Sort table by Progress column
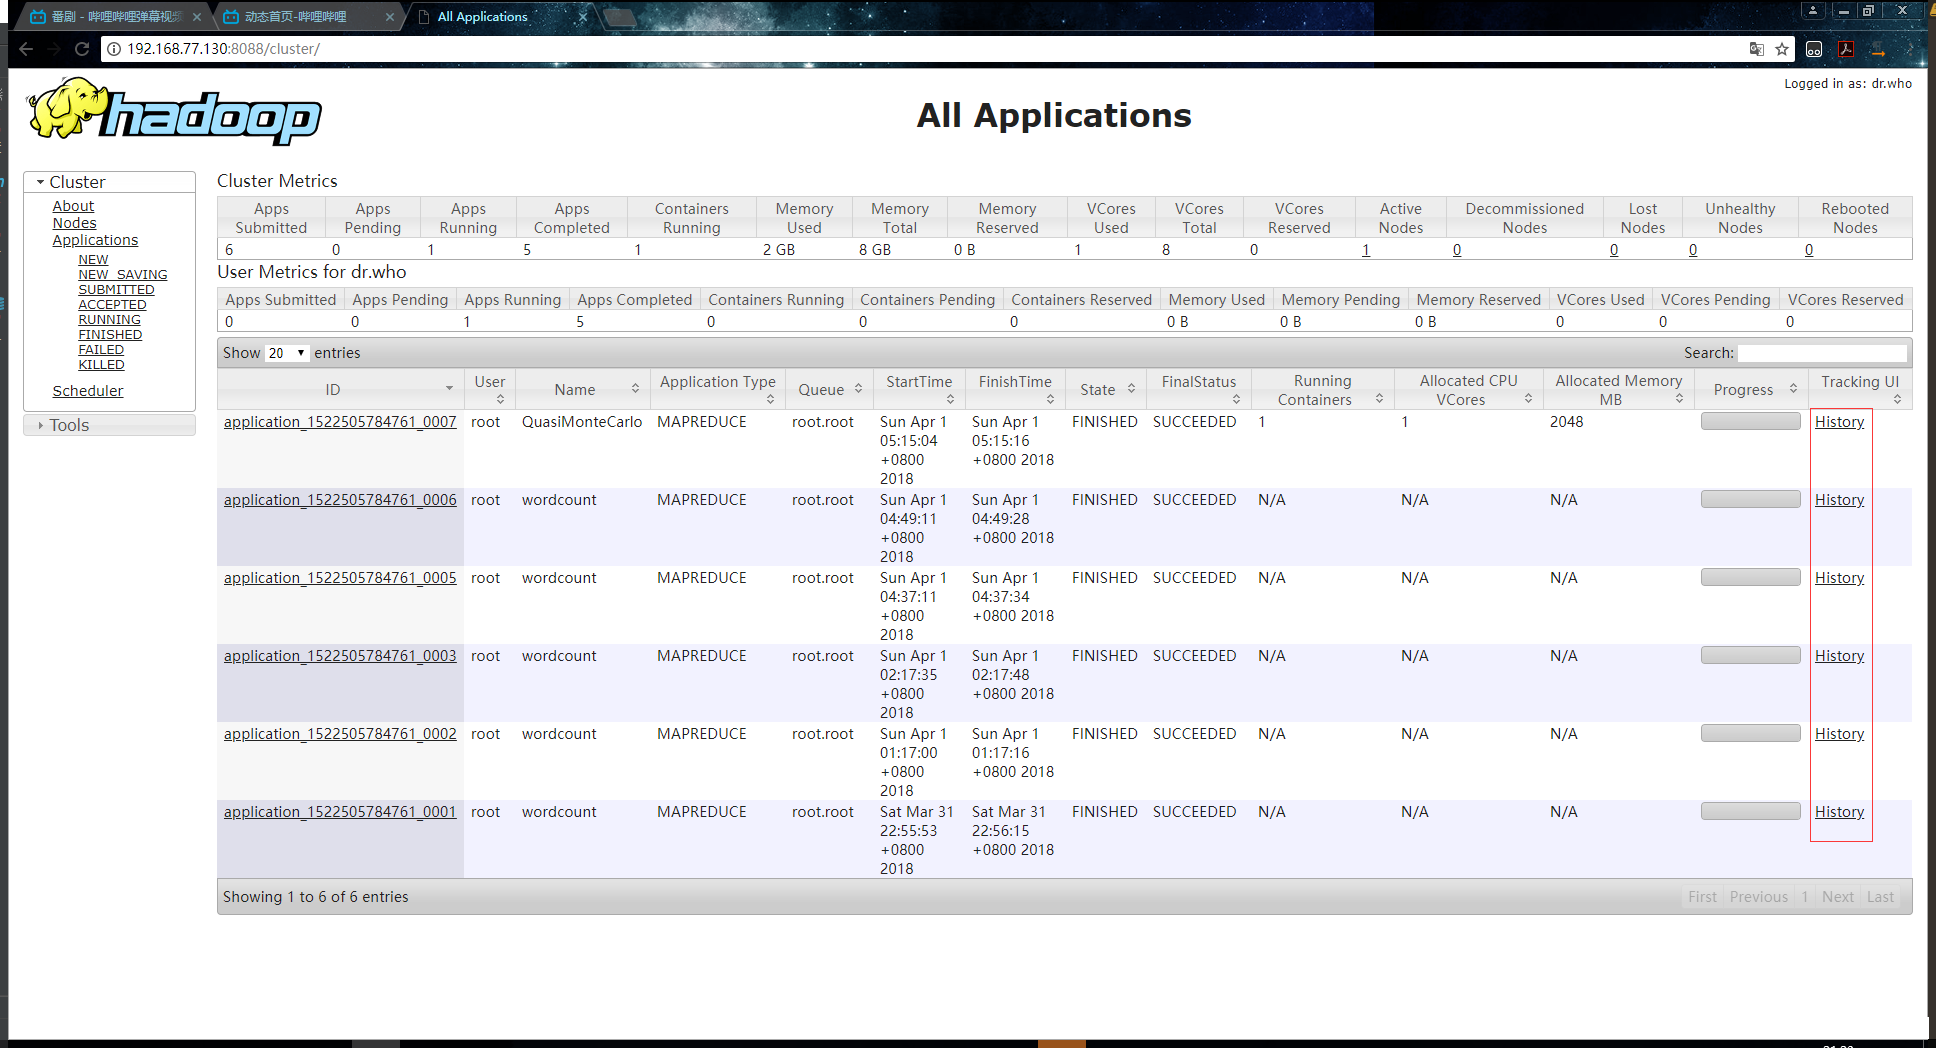The image size is (1936, 1048). 1793,389
